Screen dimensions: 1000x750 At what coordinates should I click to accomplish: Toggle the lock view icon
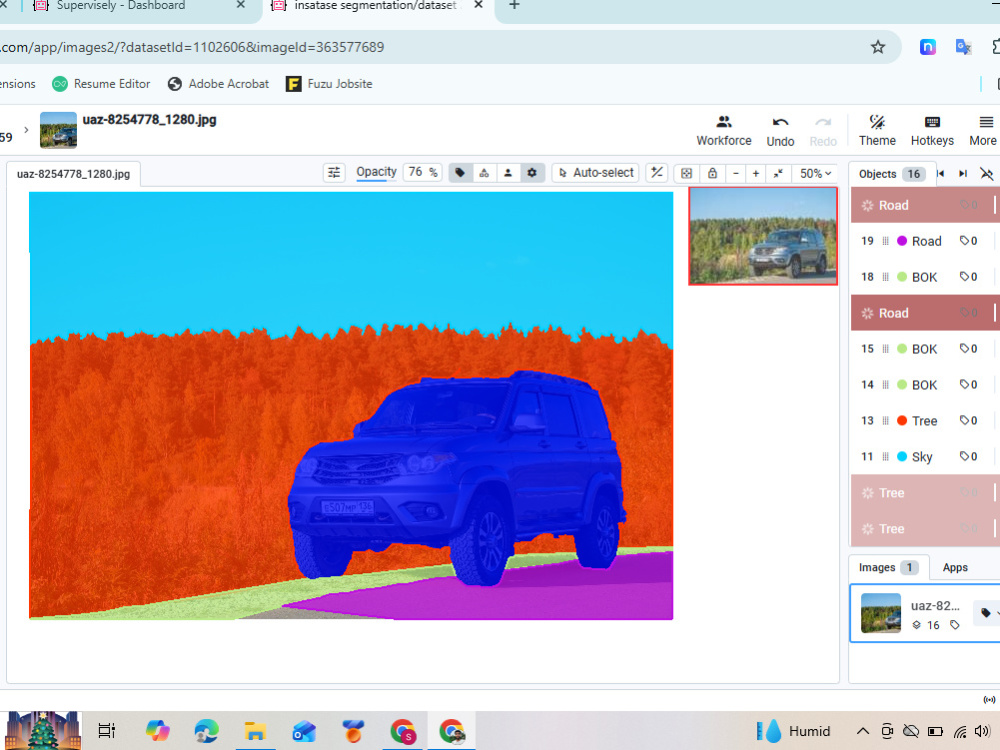[x=712, y=173]
